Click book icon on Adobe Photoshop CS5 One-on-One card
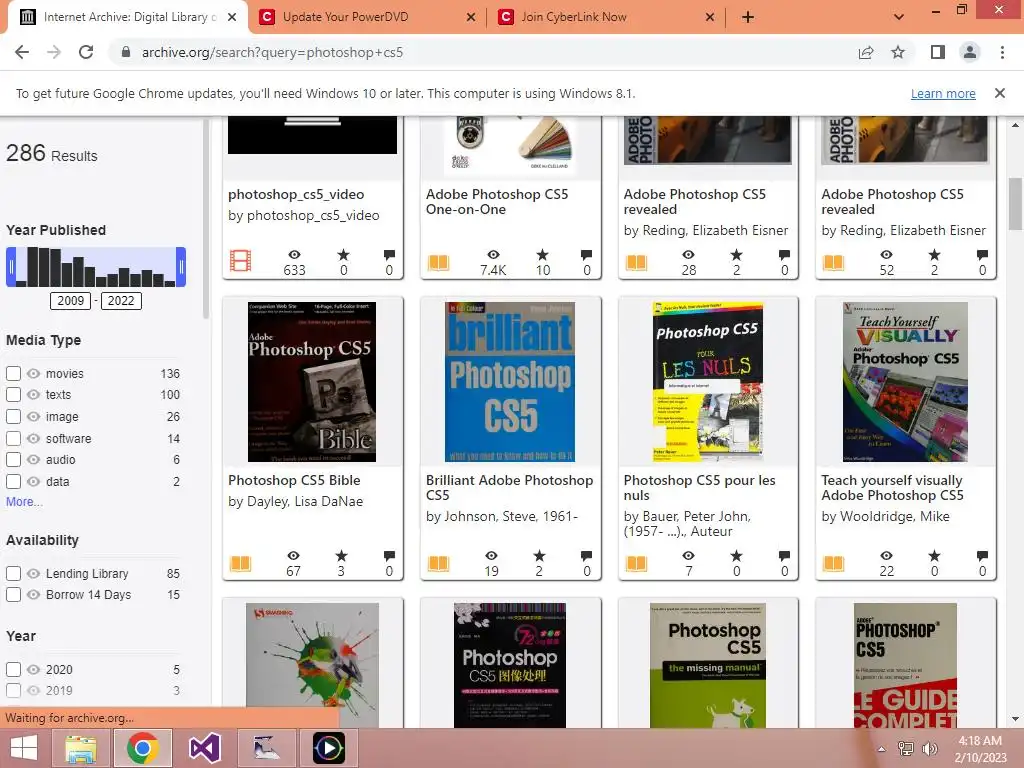The height and width of the screenshot is (768, 1024). (x=438, y=263)
